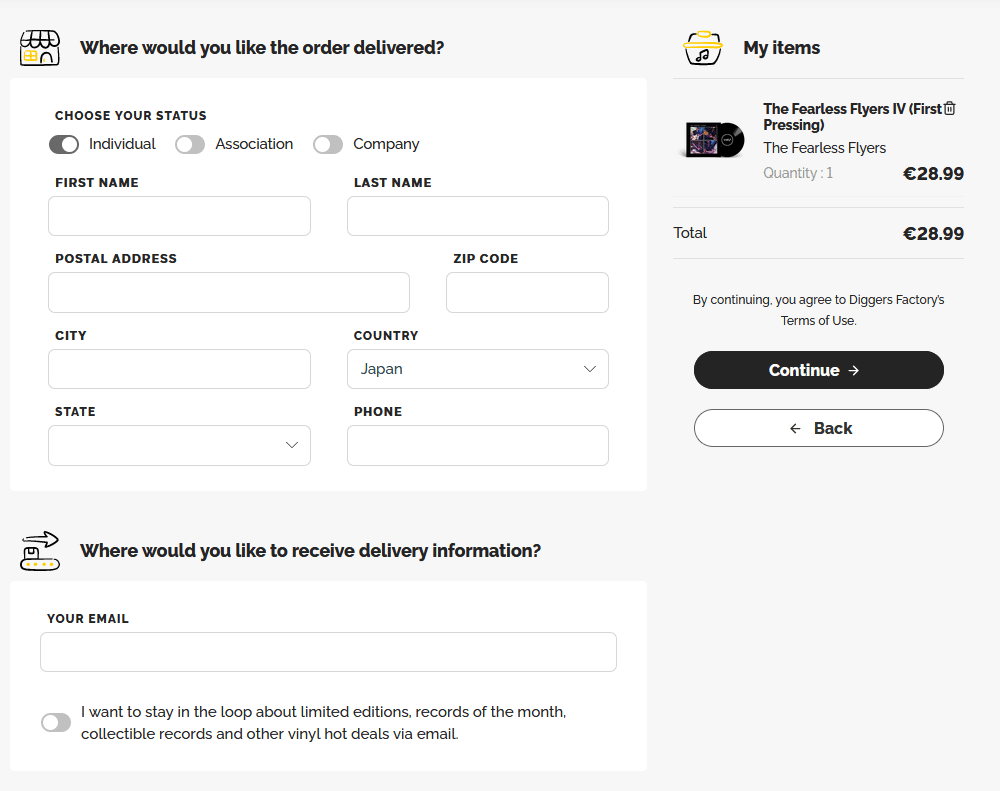
Task: Click the Quantity : 1 text
Action: coord(798,173)
